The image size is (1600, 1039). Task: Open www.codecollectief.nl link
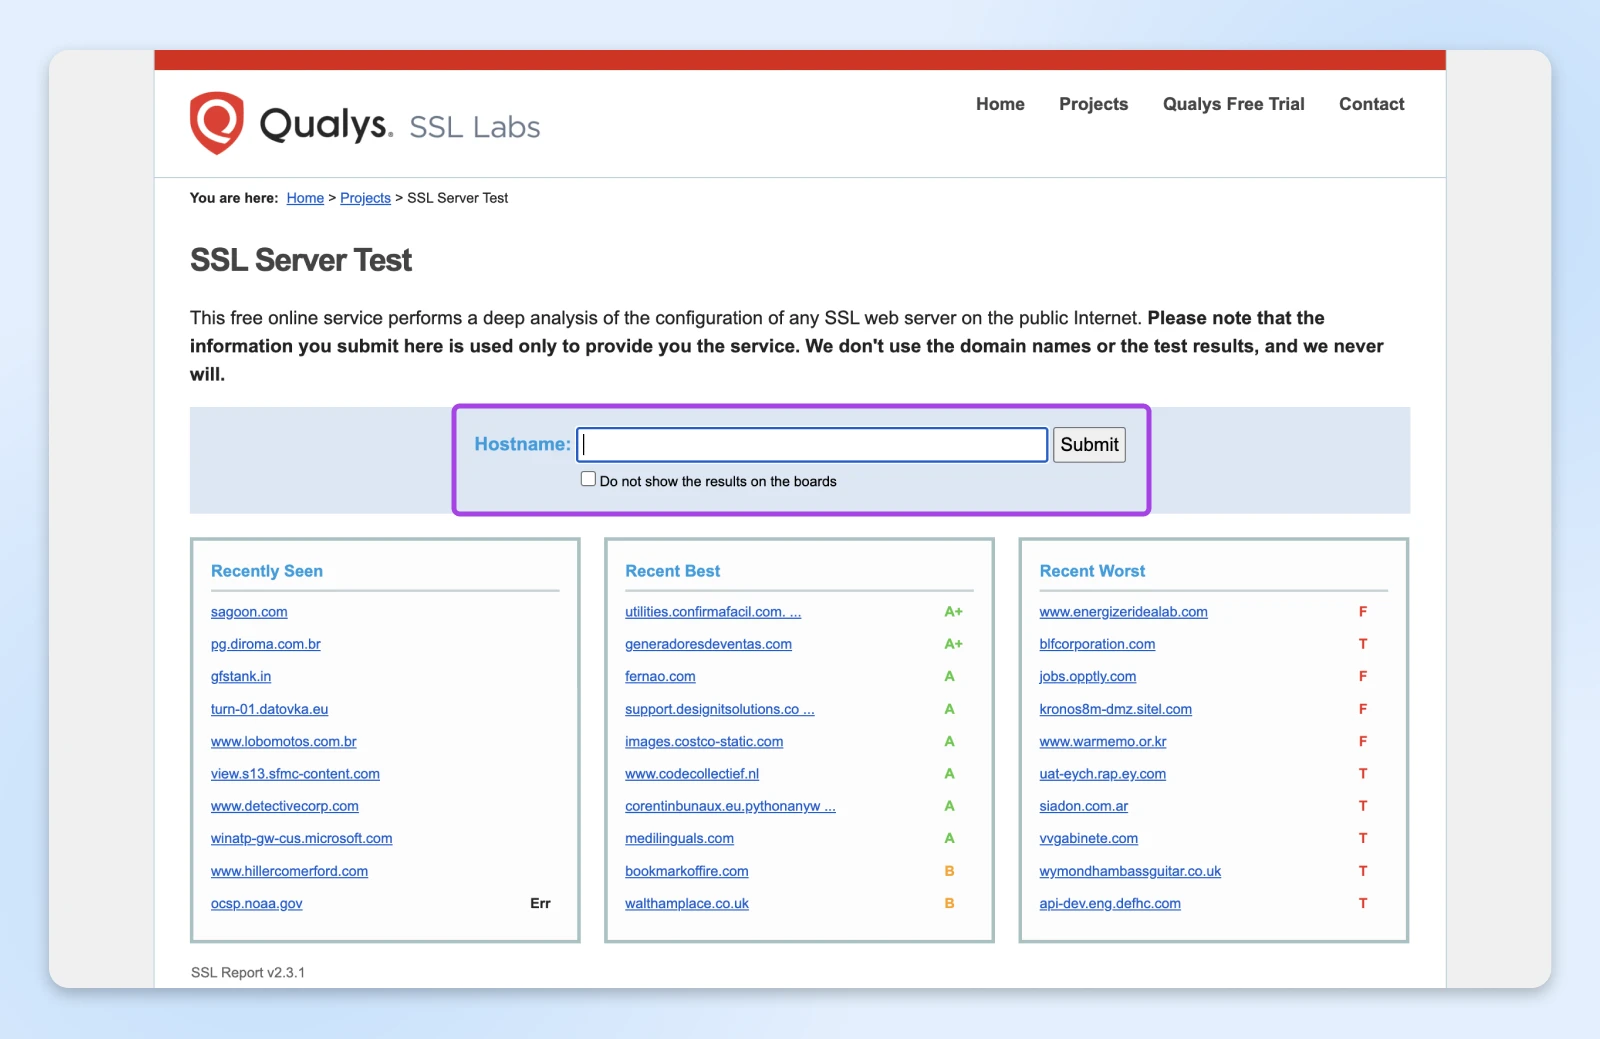tap(692, 774)
